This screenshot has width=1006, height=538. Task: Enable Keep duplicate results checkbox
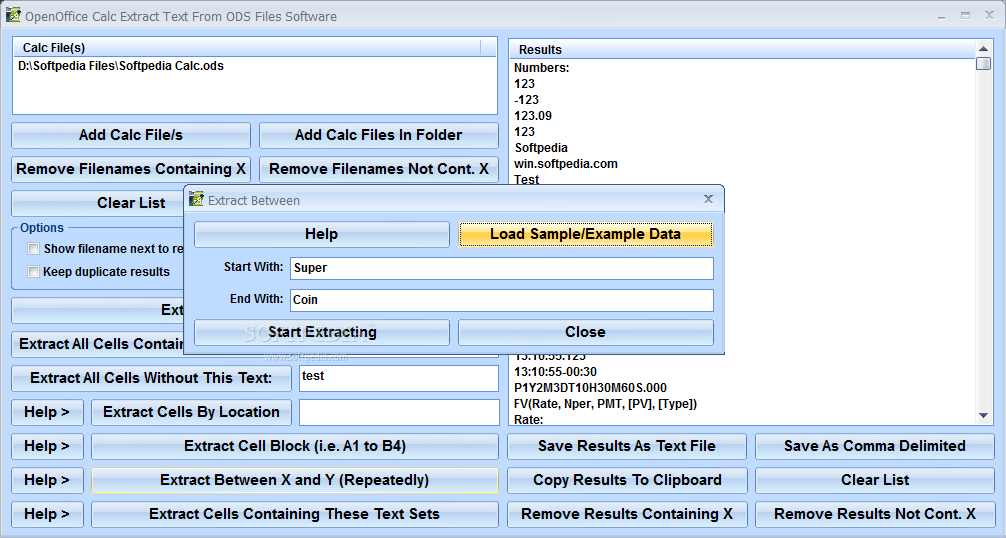click(33, 271)
